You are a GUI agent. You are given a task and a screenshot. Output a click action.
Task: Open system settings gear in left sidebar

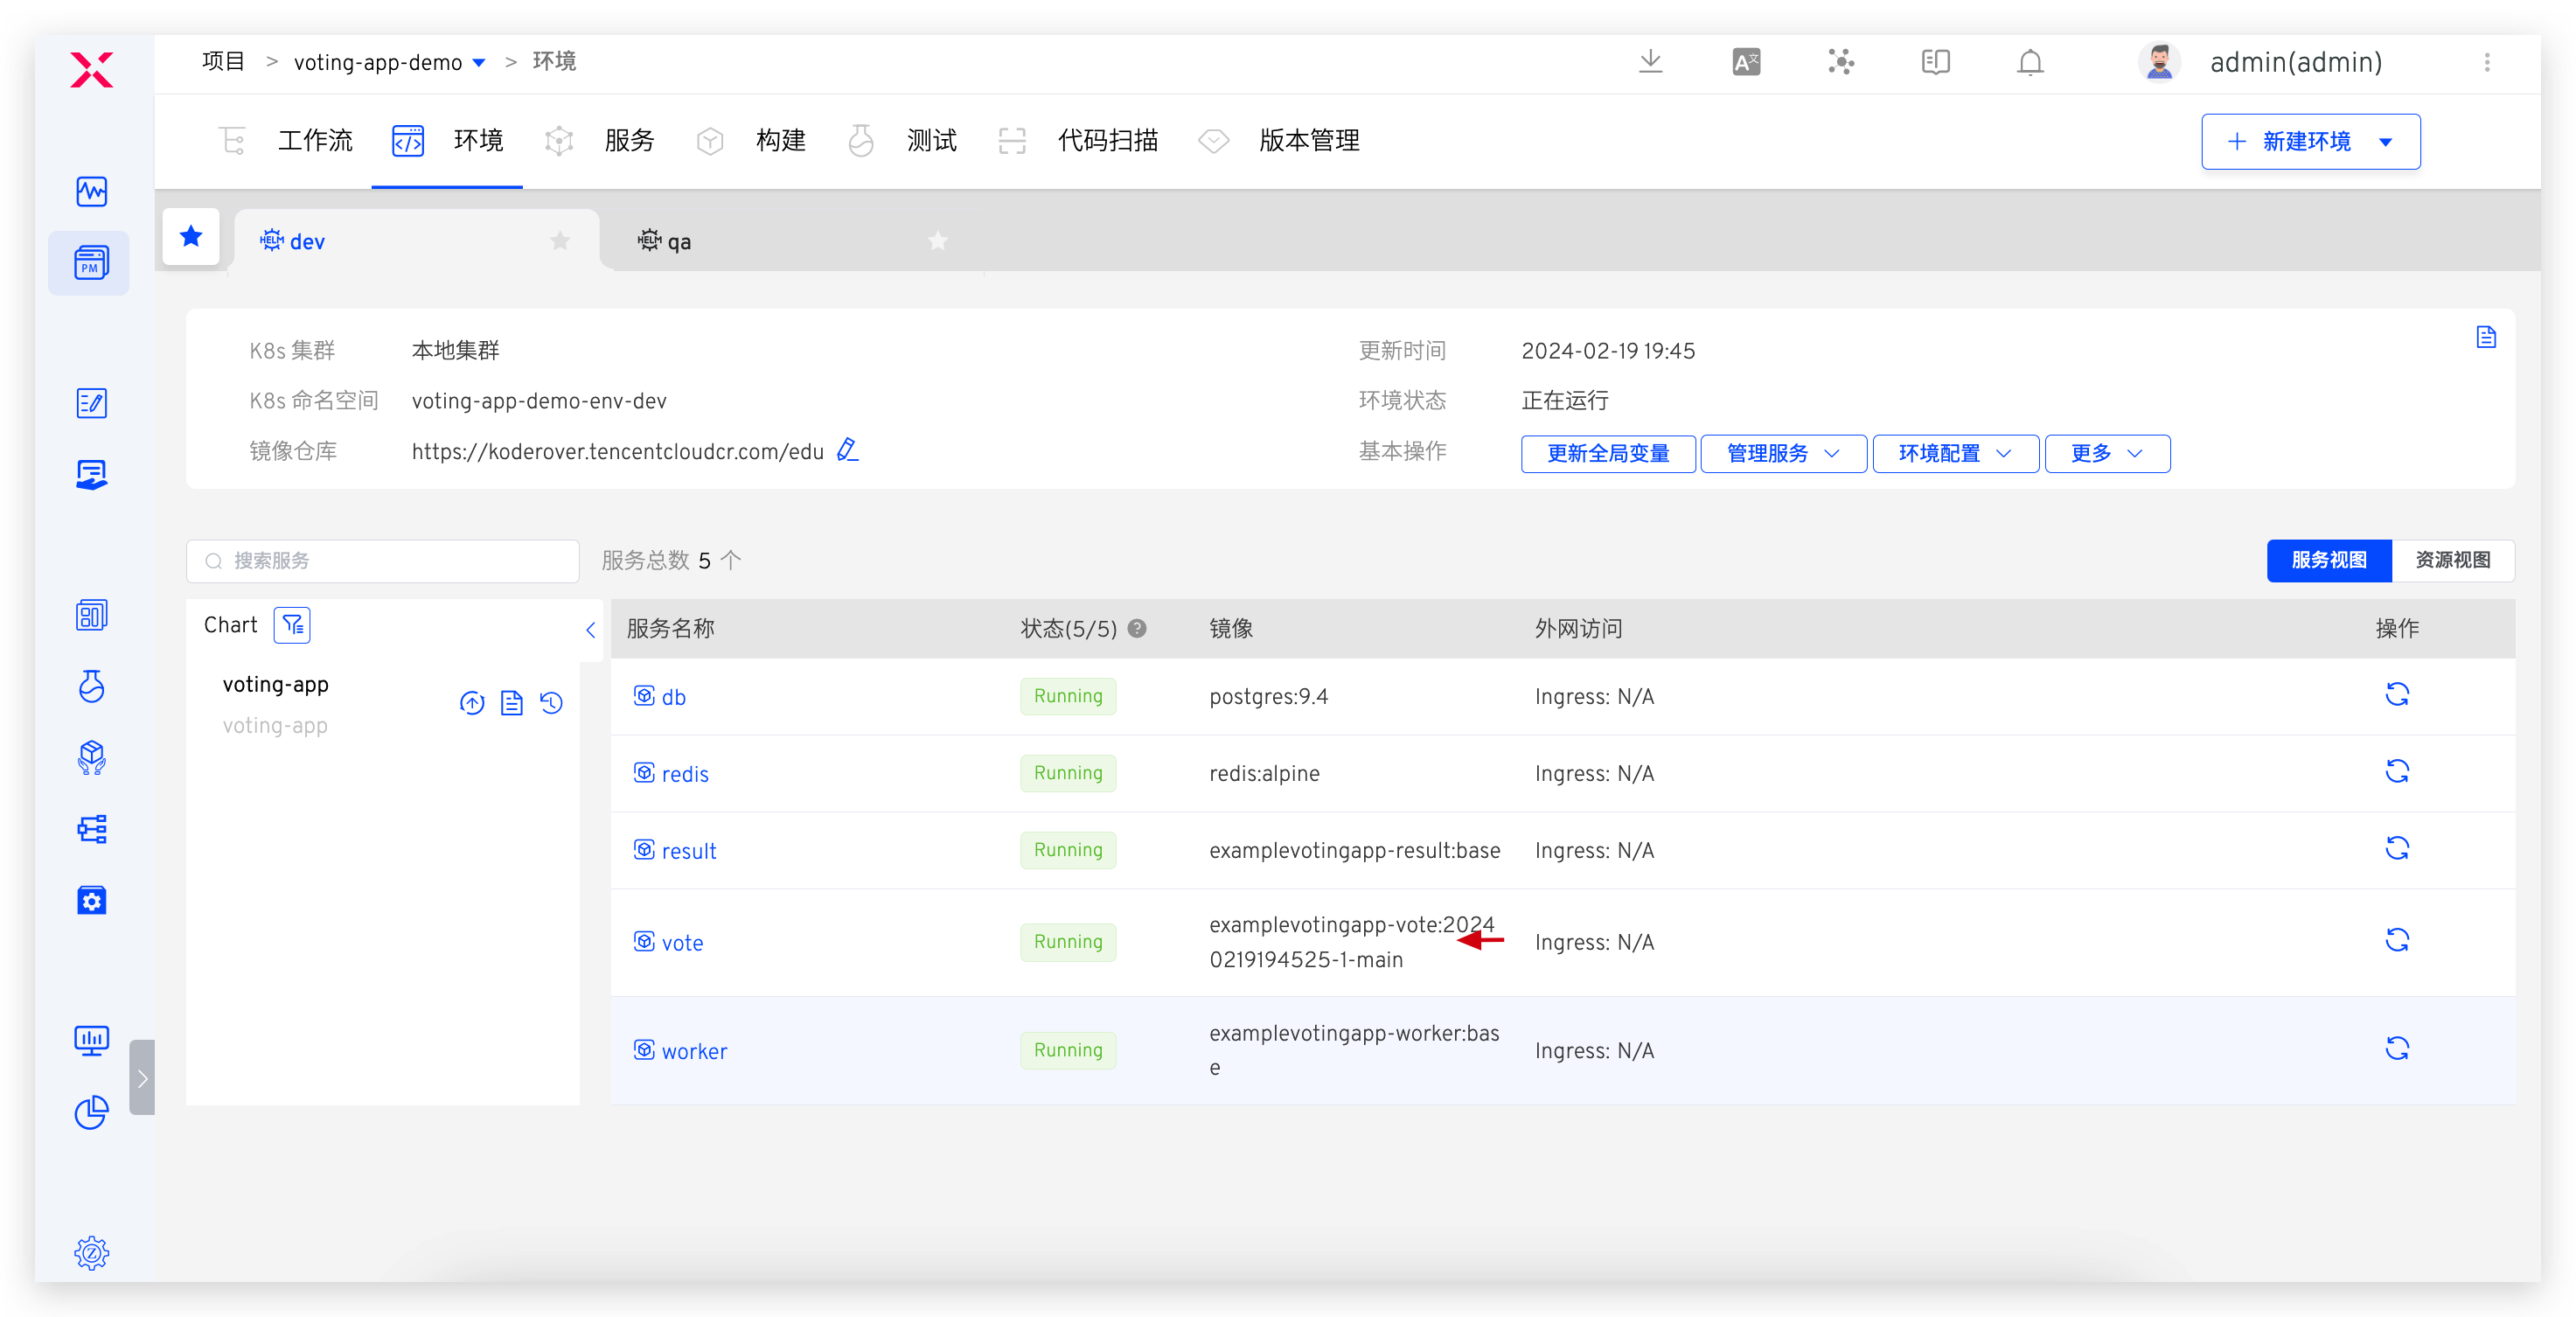tap(91, 1252)
